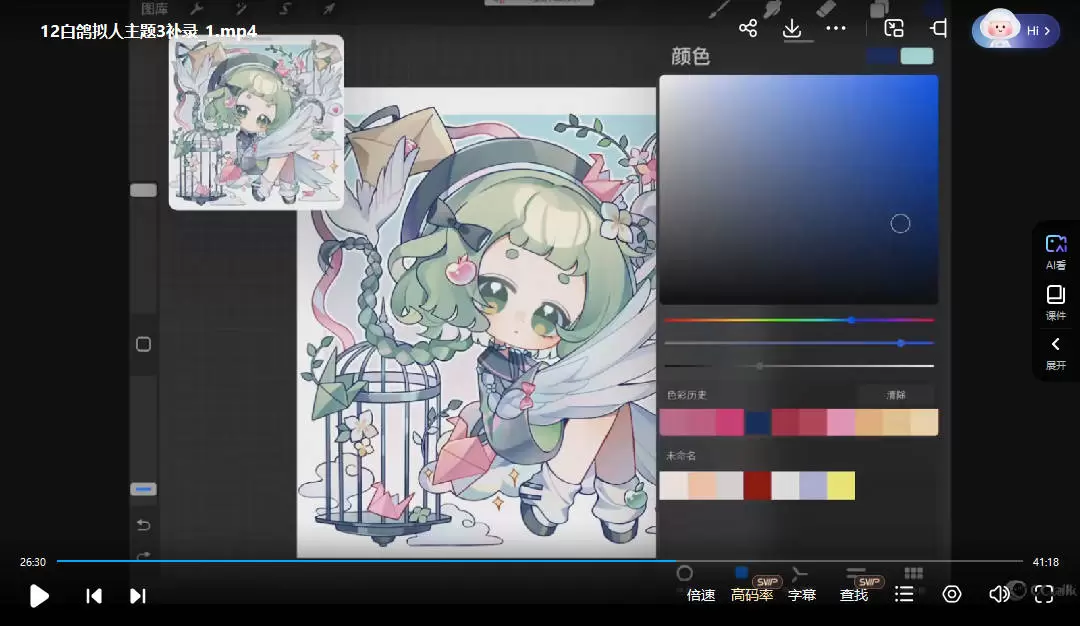Viewport: 1080px width, 626px height.
Task: Click the share icon
Action: click(748, 28)
